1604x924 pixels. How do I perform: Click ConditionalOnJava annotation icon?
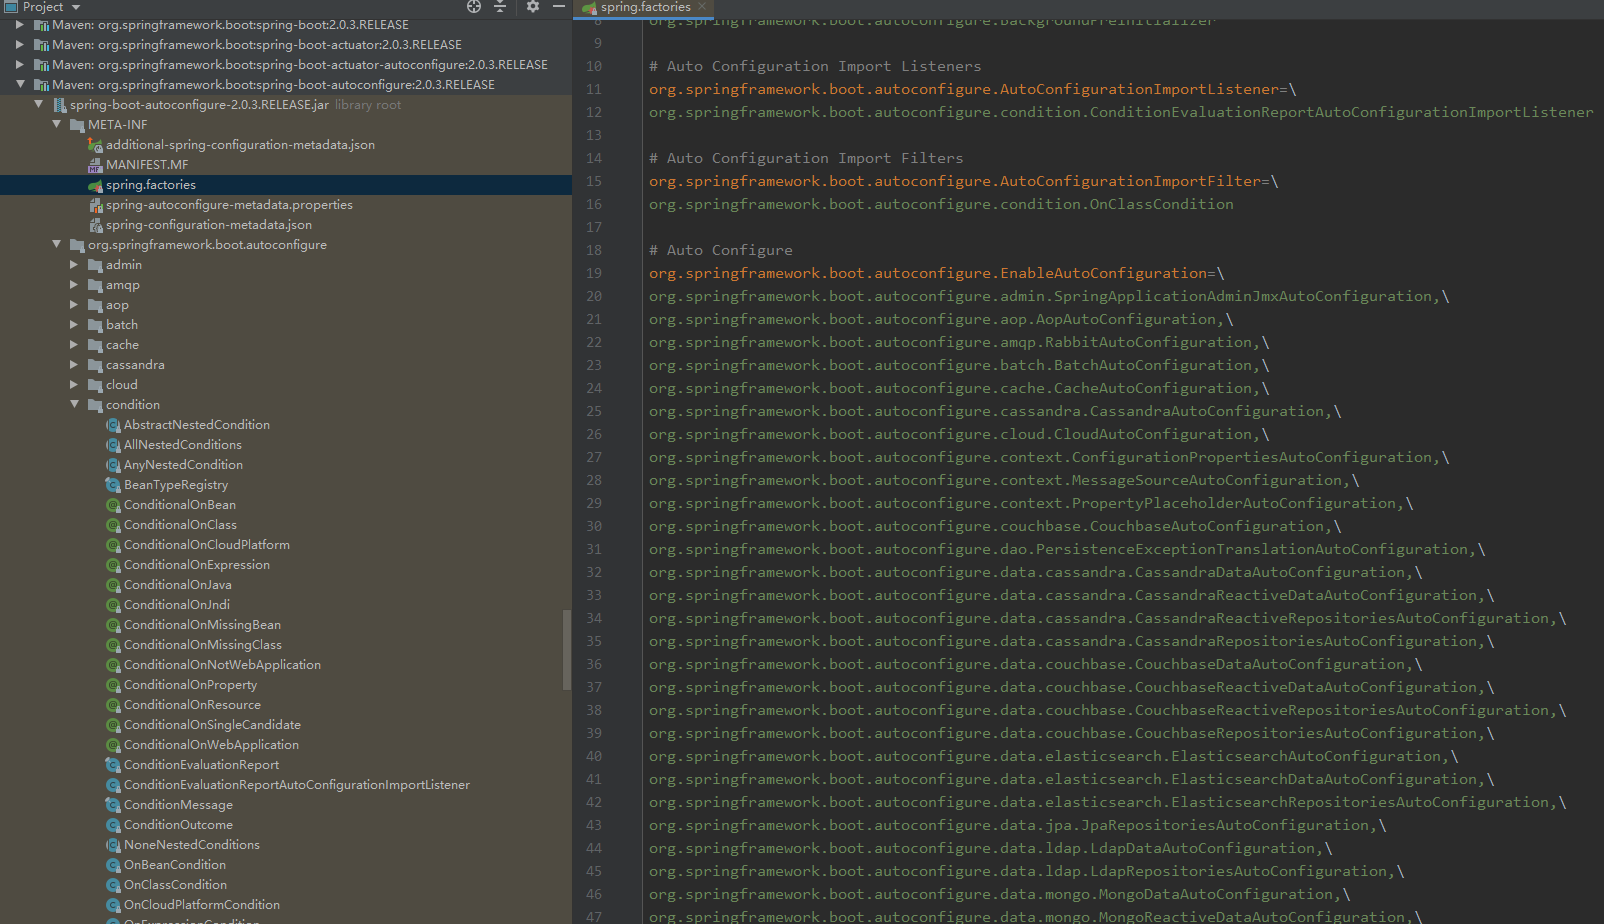pyautogui.click(x=113, y=585)
